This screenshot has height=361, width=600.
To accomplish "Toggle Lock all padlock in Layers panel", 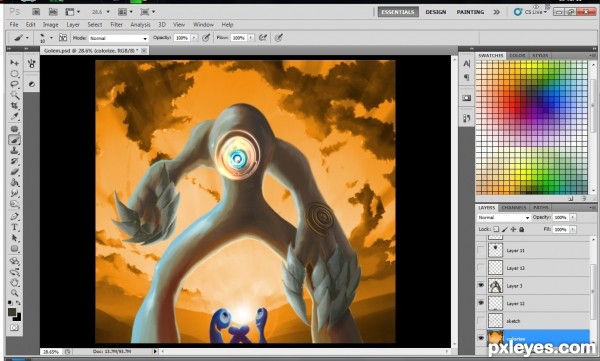I will pos(522,229).
